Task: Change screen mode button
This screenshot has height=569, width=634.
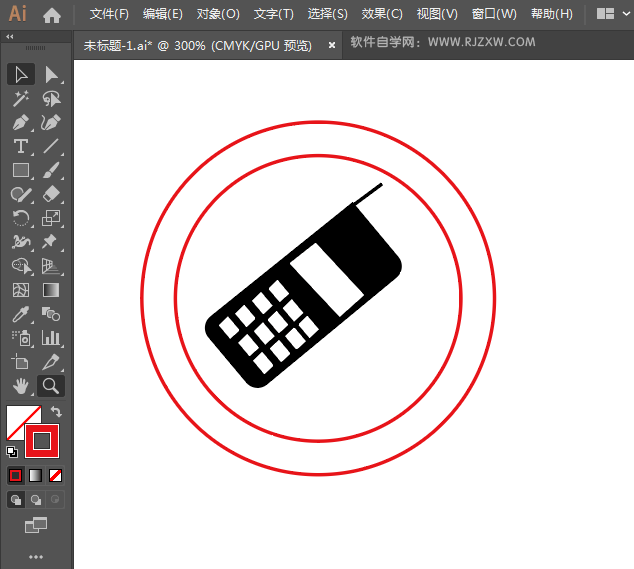Action: click(x=36, y=525)
